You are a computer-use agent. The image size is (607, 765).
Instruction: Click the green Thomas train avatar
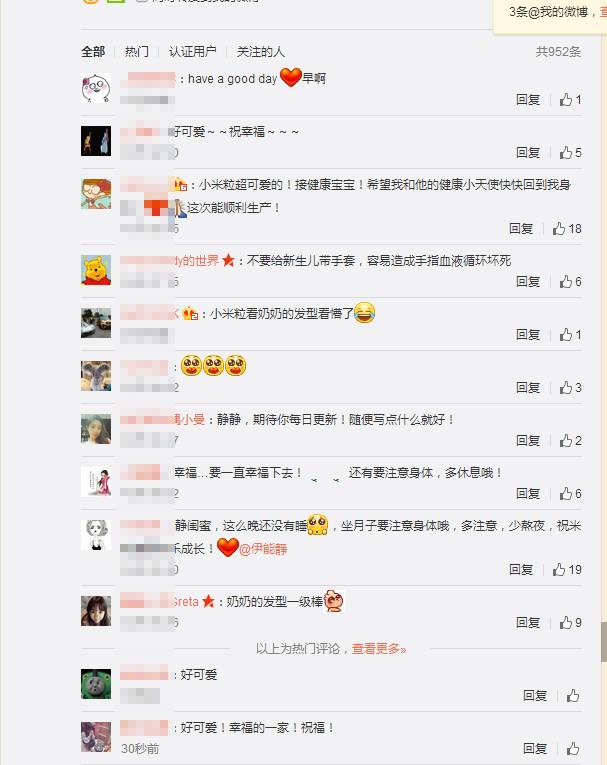click(96, 684)
